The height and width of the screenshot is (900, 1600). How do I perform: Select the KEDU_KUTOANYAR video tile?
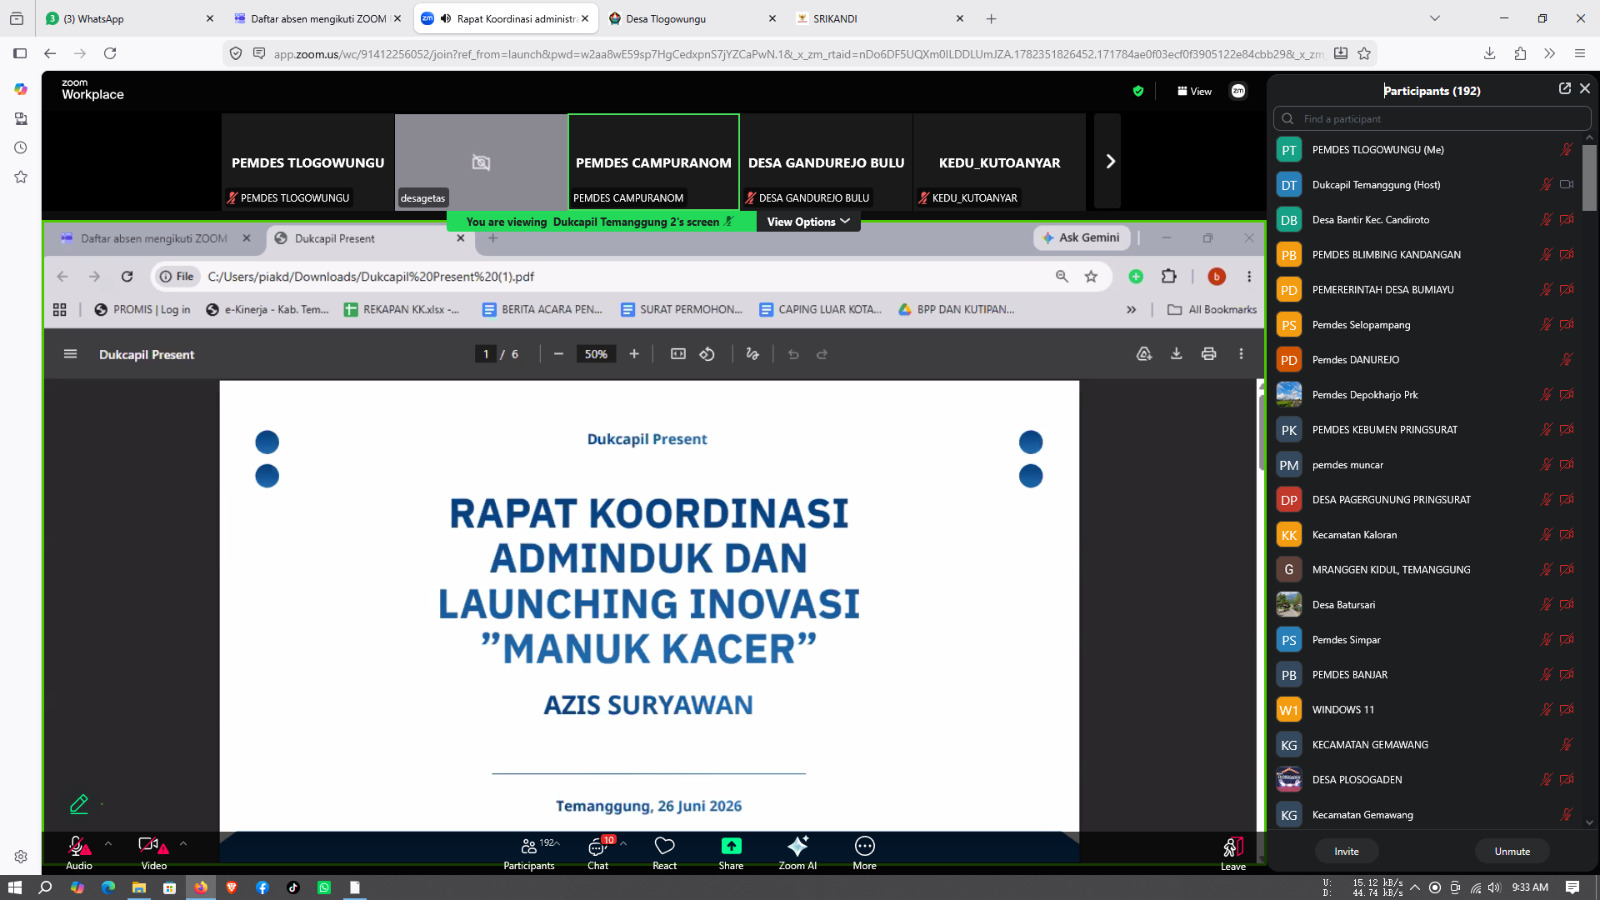[x=999, y=161]
